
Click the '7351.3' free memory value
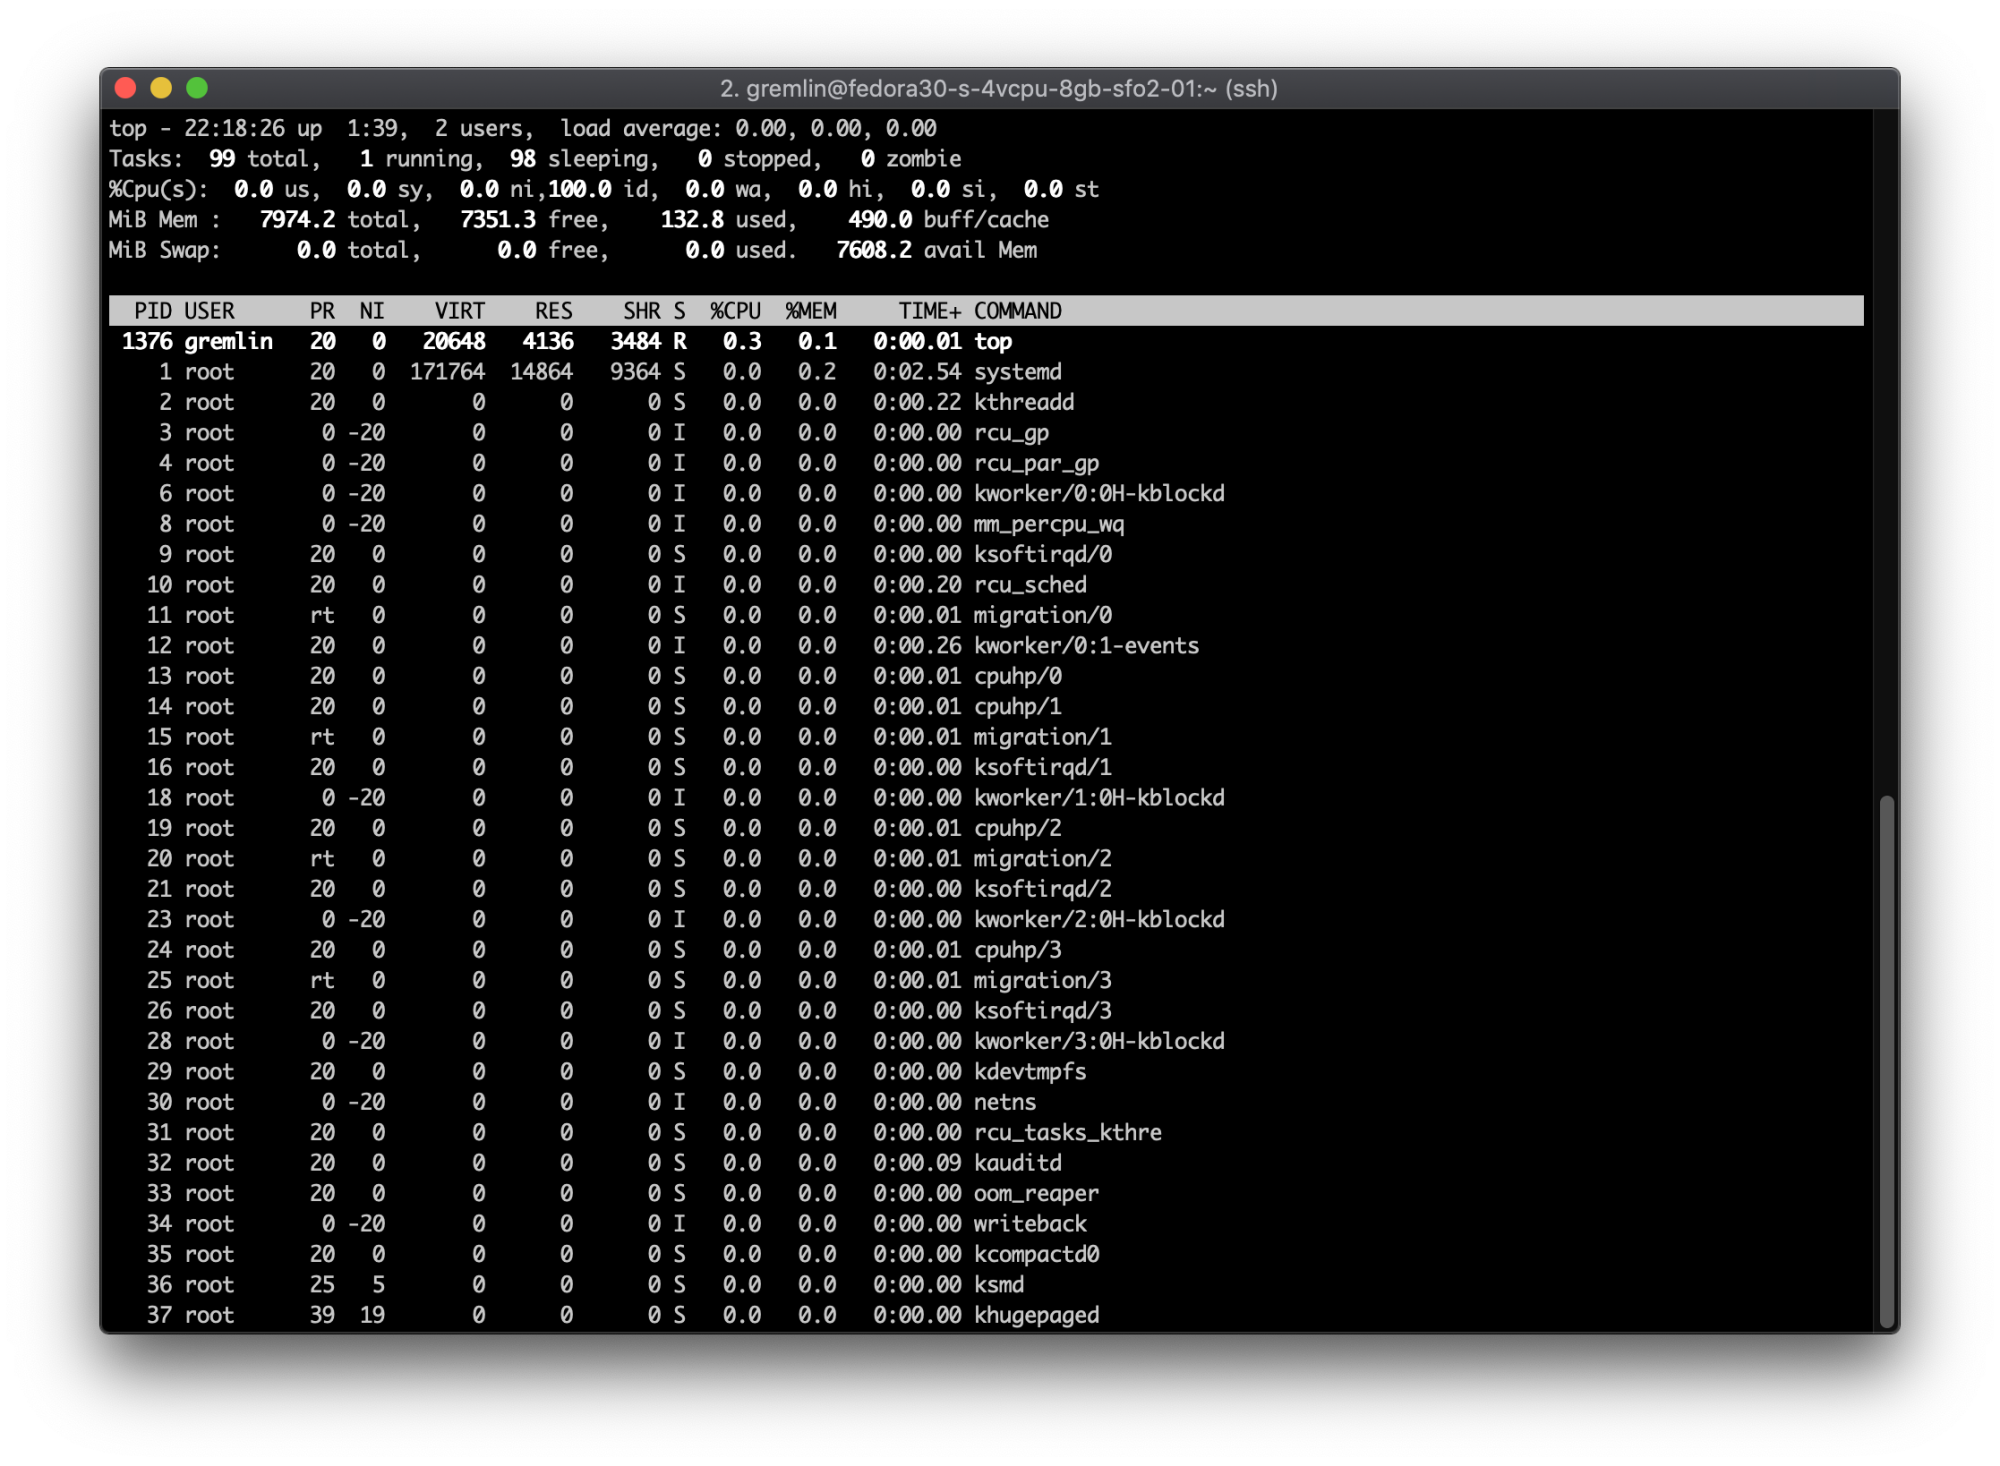[x=498, y=220]
